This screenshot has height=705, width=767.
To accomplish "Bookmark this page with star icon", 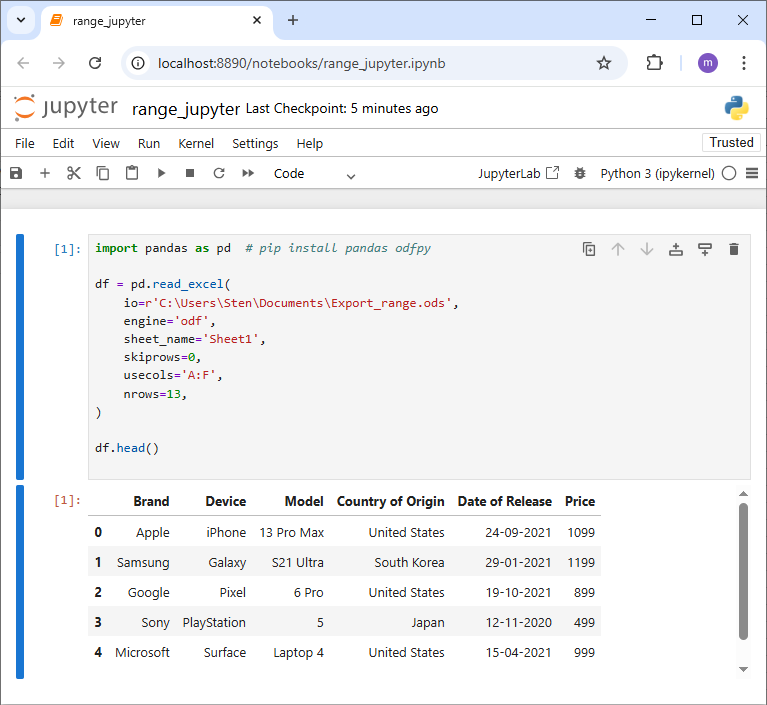I will pos(604,63).
